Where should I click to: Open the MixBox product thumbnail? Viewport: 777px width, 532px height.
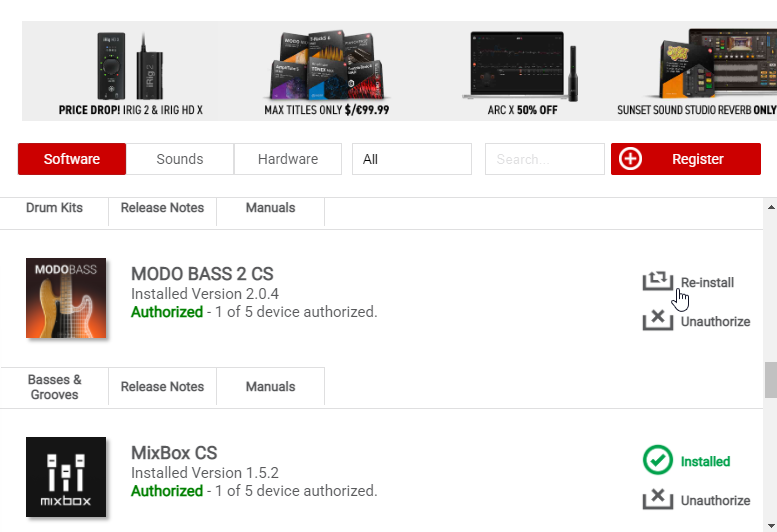pyautogui.click(x=66, y=477)
